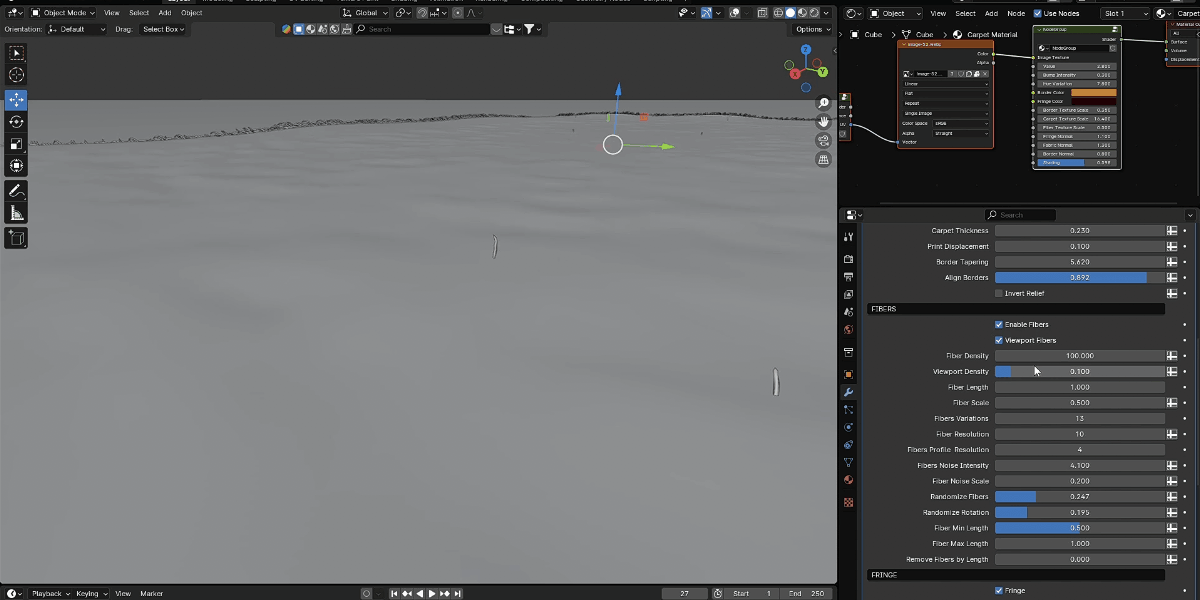Check the Invert Relief checkbox
Image resolution: width=1200 pixels, height=600 pixels.
(999, 293)
